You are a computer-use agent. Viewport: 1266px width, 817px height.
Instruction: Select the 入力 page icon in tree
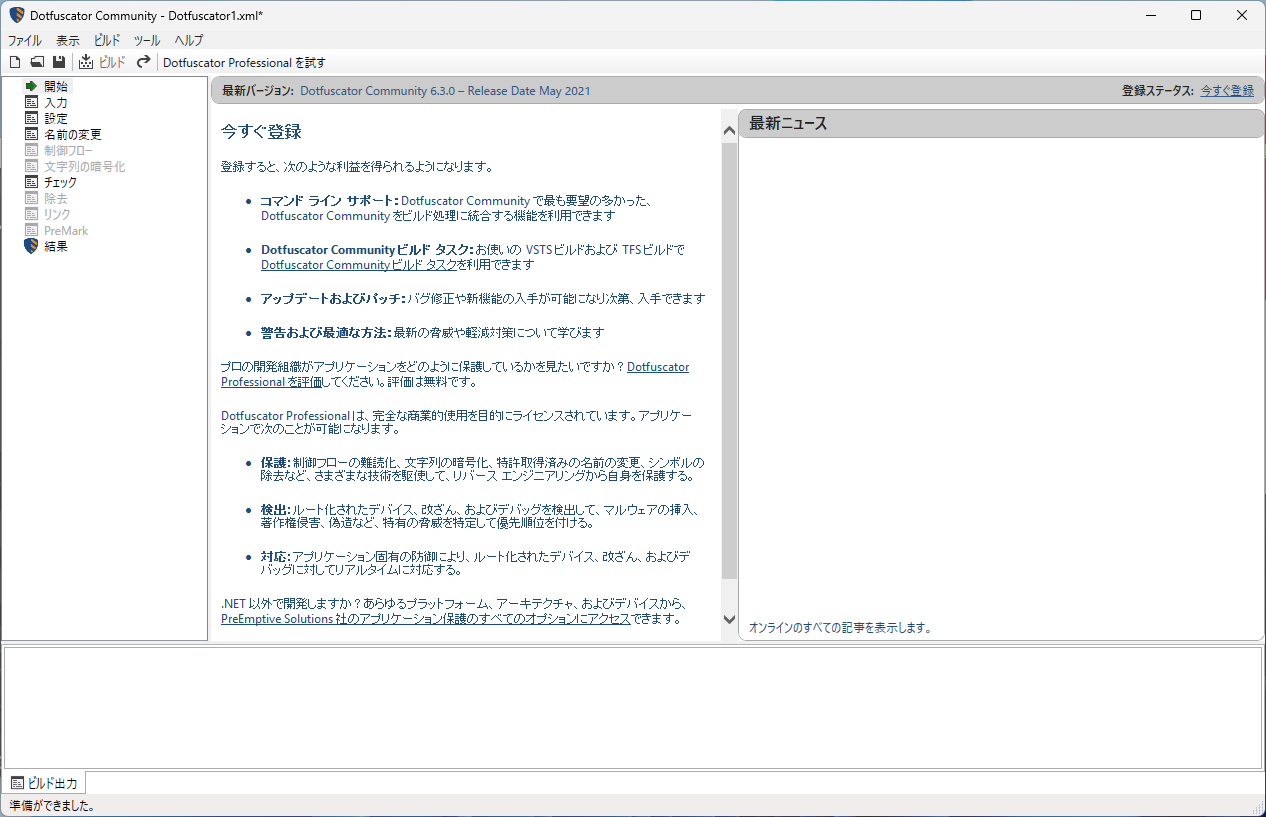pyautogui.click(x=31, y=102)
